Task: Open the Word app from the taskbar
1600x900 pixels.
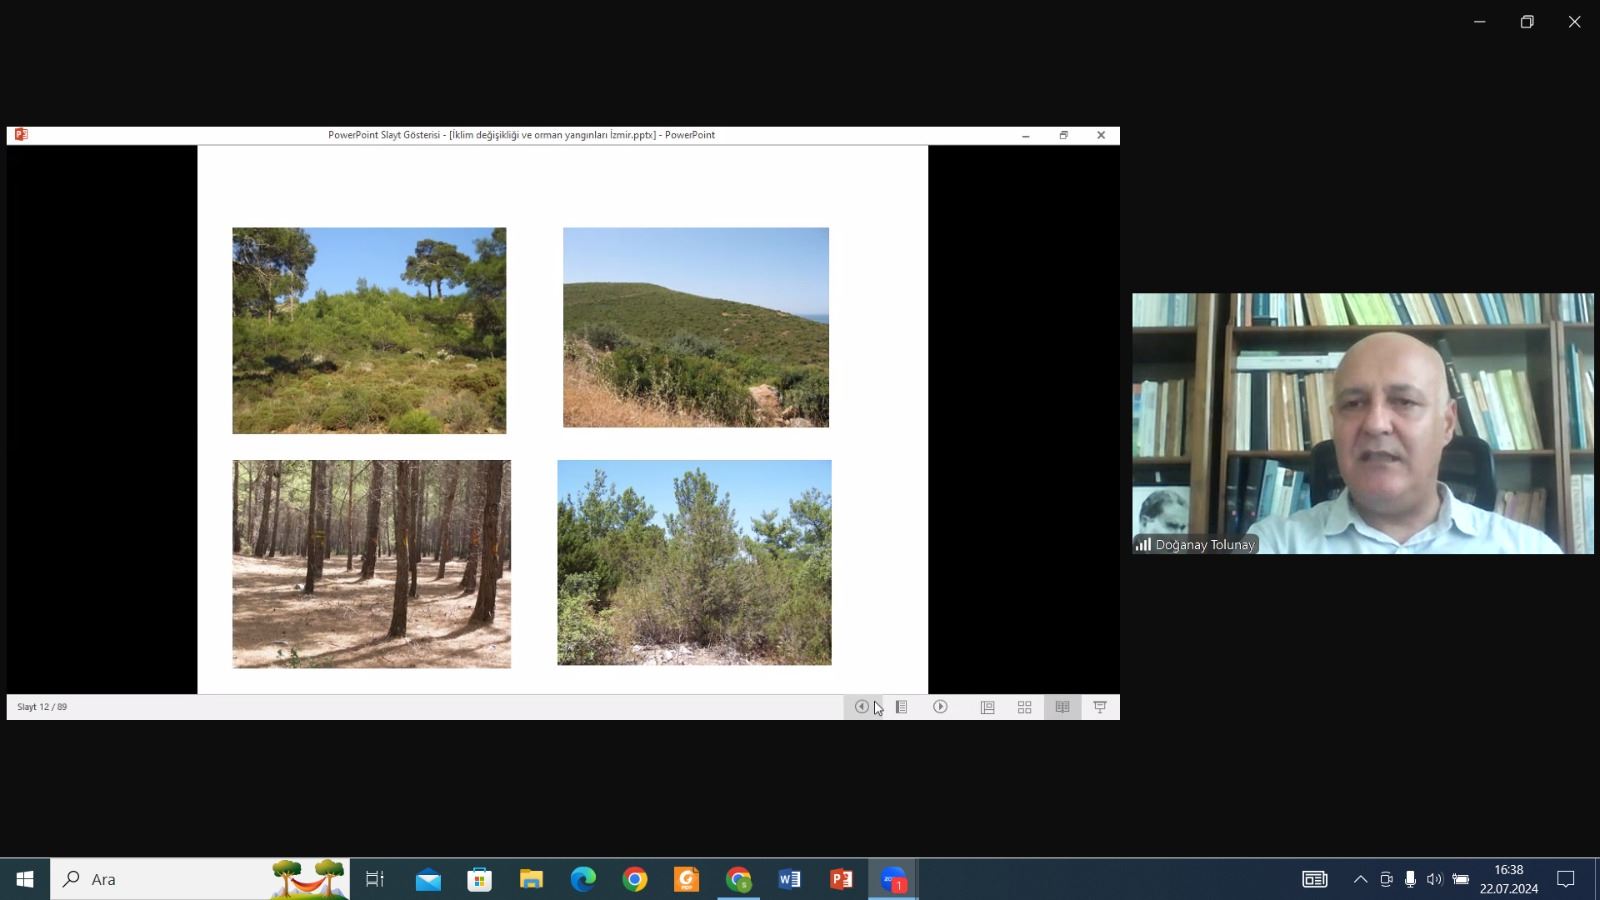Action: (789, 880)
